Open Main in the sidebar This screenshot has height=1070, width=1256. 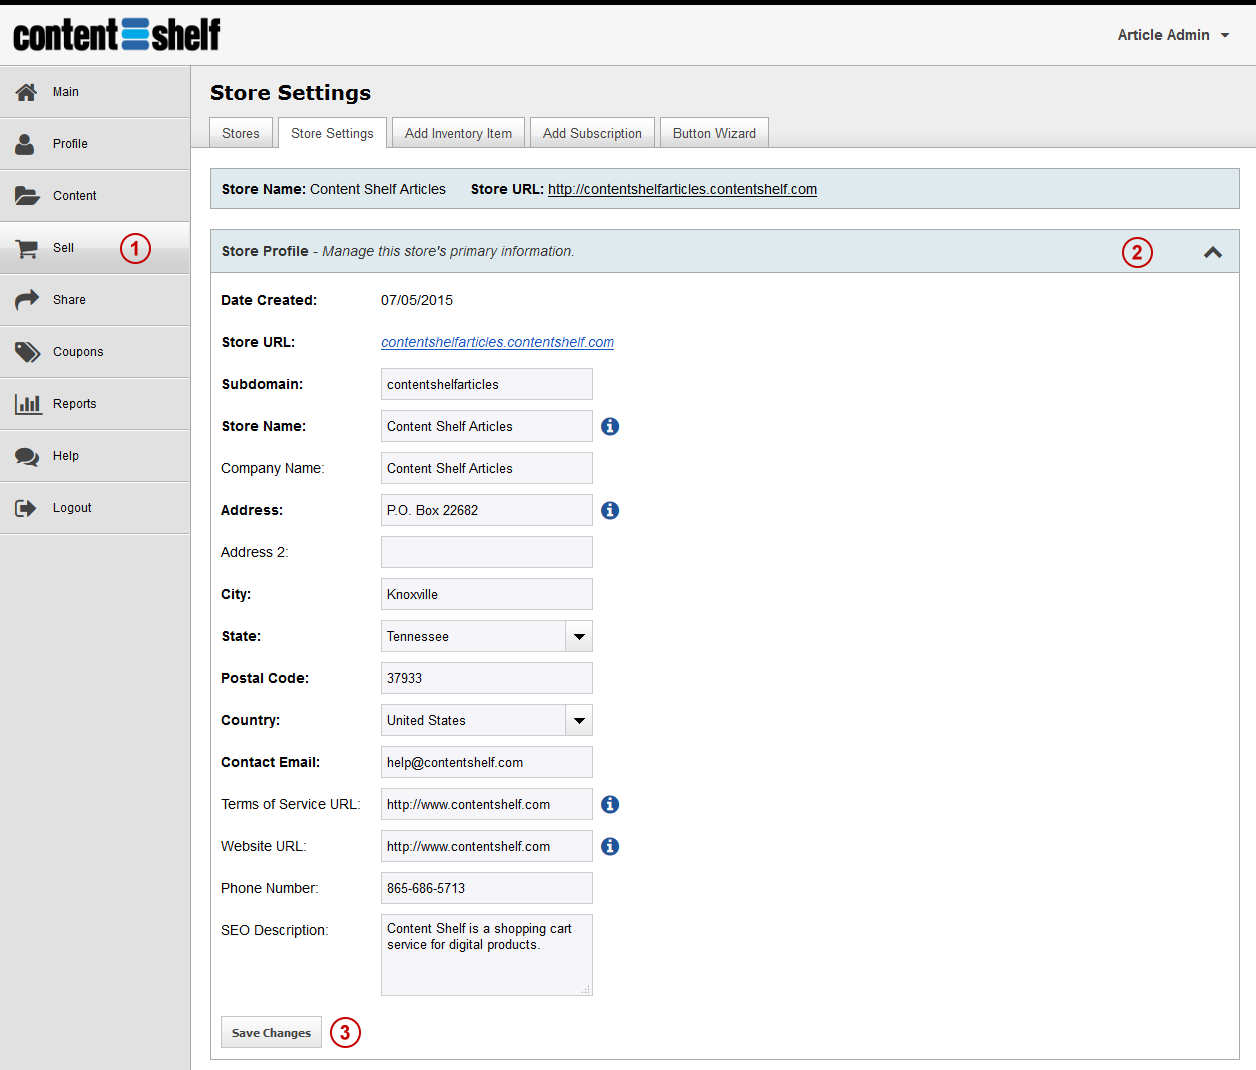click(95, 92)
